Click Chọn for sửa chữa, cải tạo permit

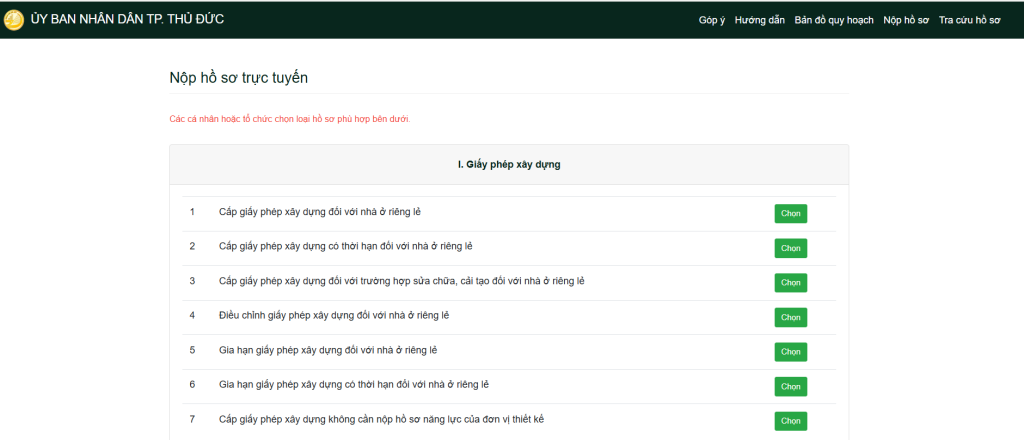coord(790,283)
